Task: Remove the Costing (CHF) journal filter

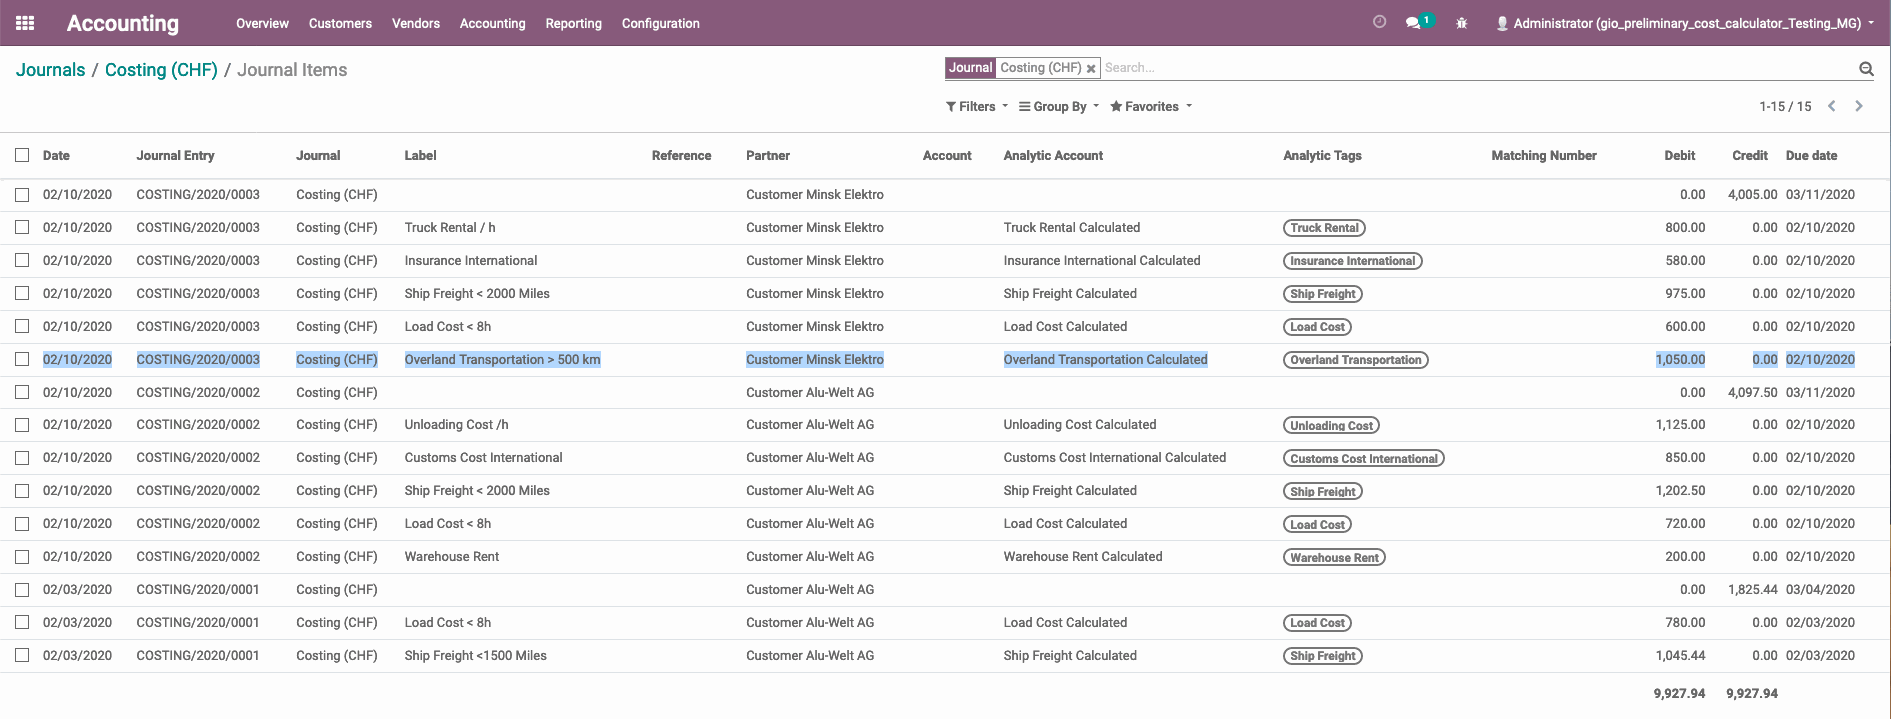Action: pos(1091,69)
